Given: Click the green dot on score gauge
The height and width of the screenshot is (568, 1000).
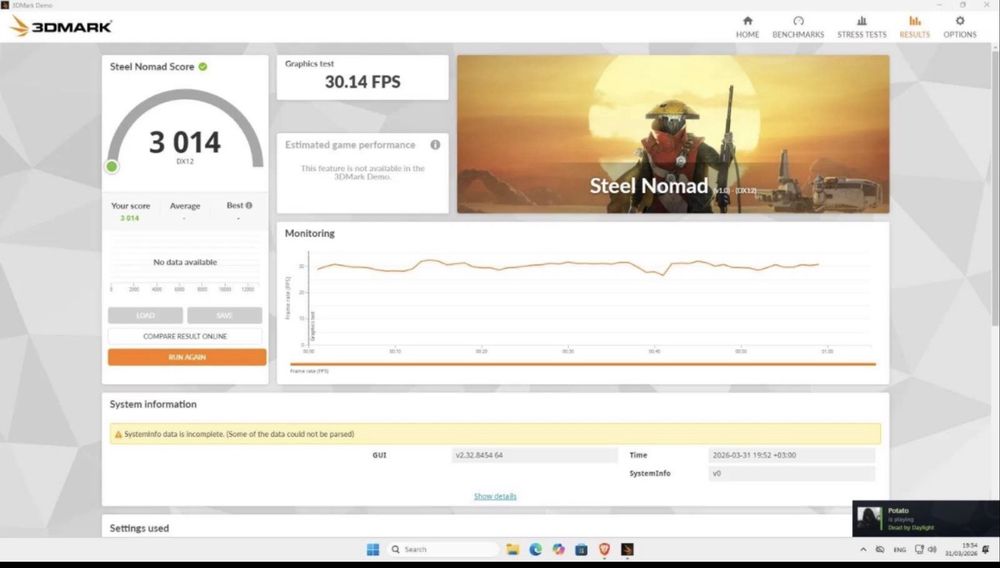Looking at the screenshot, I should pyautogui.click(x=112, y=166).
